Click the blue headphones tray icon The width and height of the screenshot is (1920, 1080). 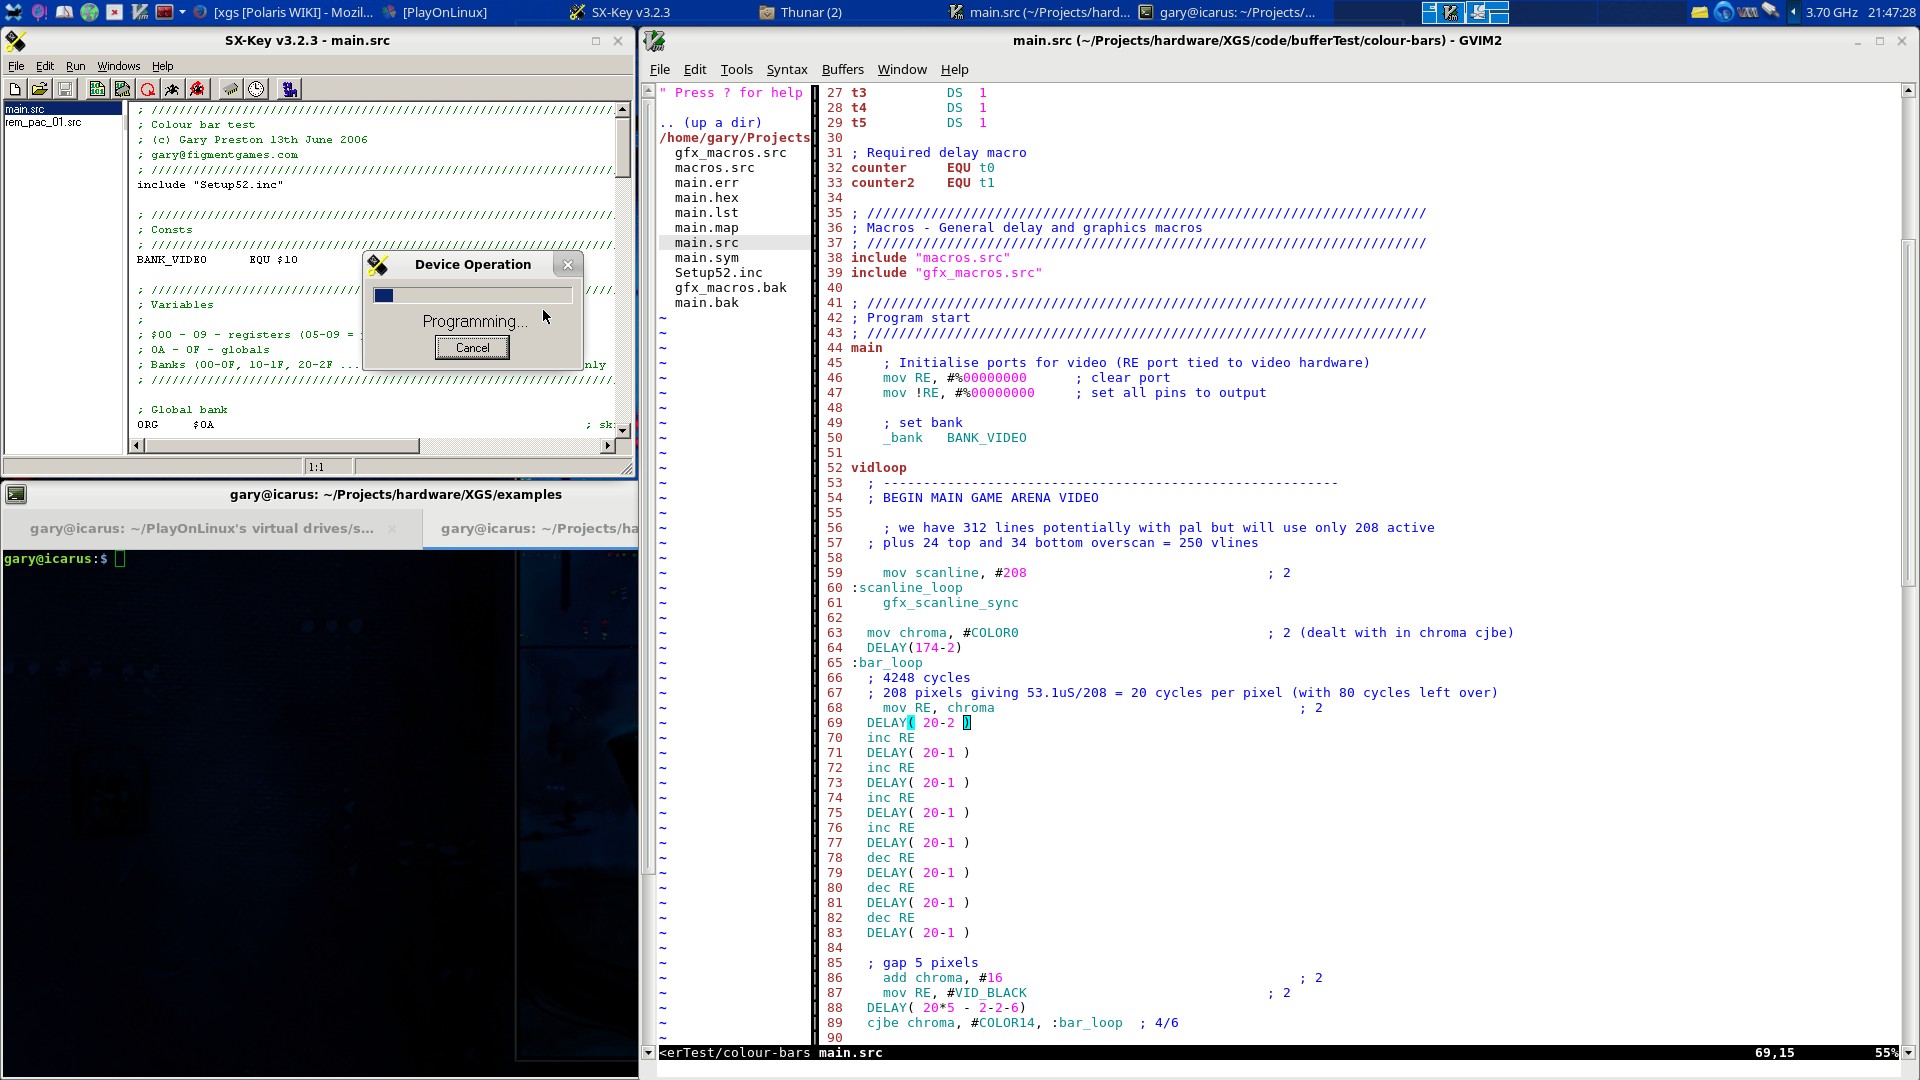point(1723,12)
